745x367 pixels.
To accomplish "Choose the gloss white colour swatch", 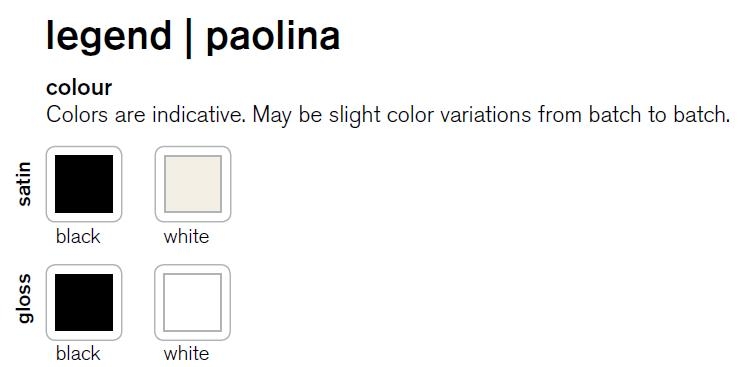I will pos(193,302).
